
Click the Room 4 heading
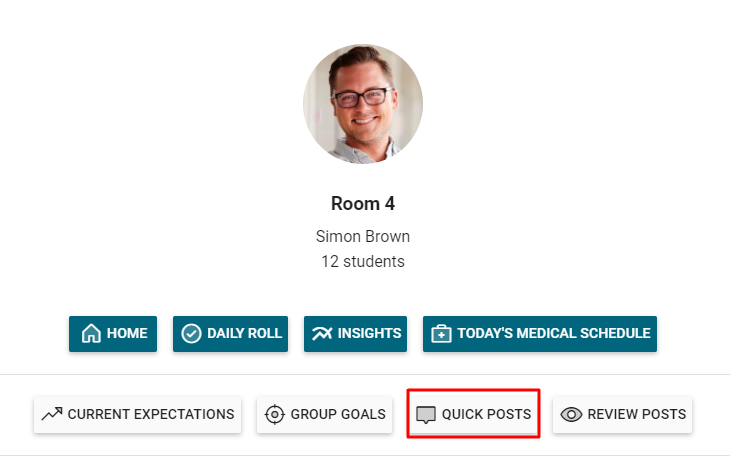(x=363, y=204)
